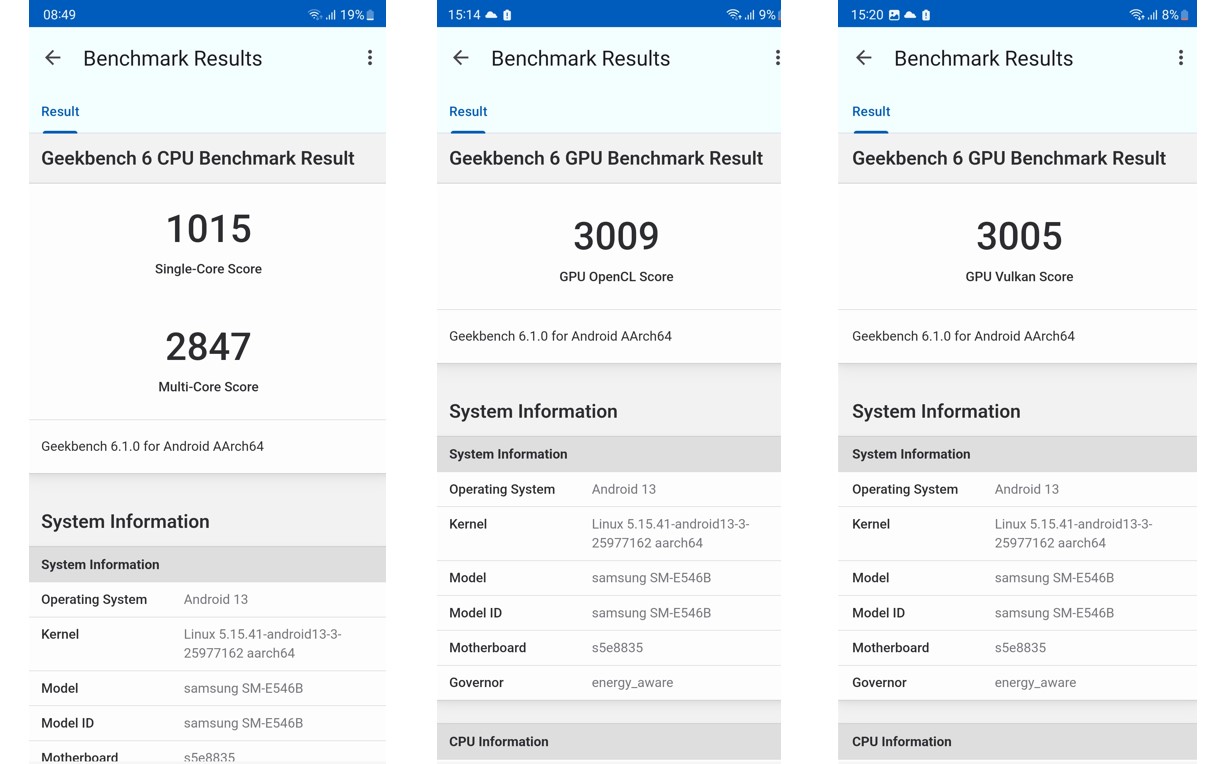Tap the Governor energy_aware row on the OpenCL screen
Image resolution: width=1229 pixels, height=764 pixels.
click(609, 683)
